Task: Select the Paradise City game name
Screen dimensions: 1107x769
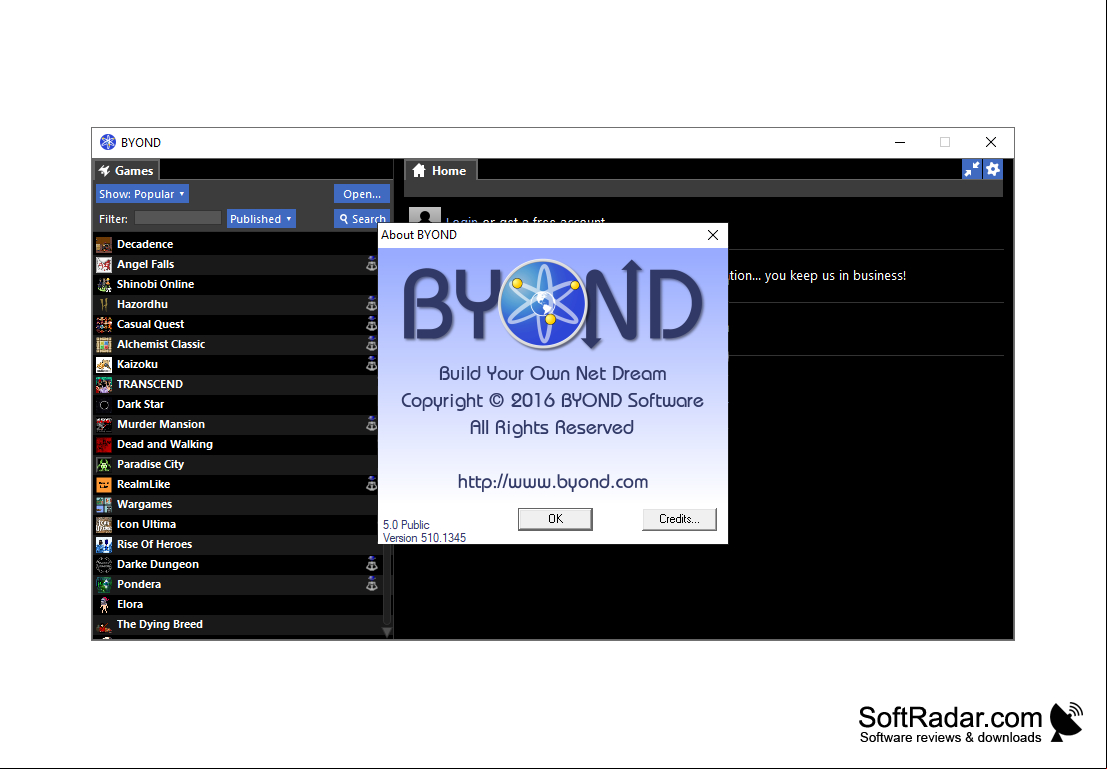Action: (150, 465)
